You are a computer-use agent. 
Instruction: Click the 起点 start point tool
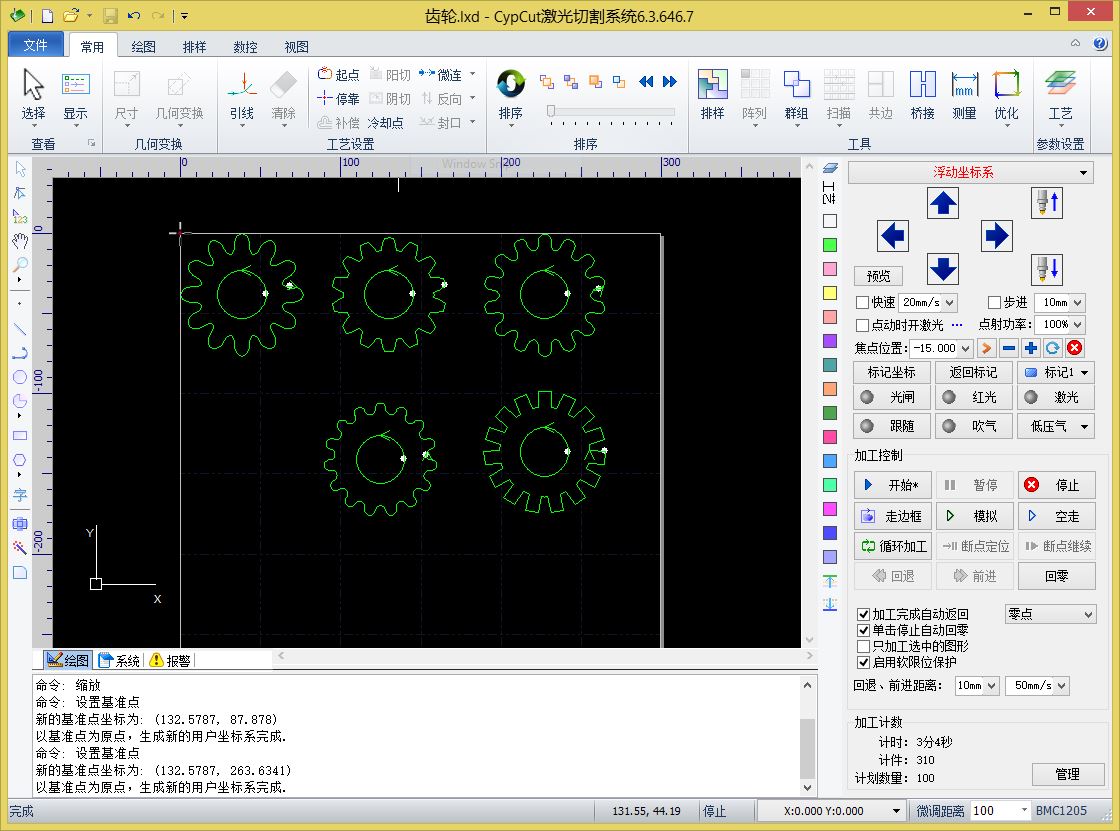(339, 74)
